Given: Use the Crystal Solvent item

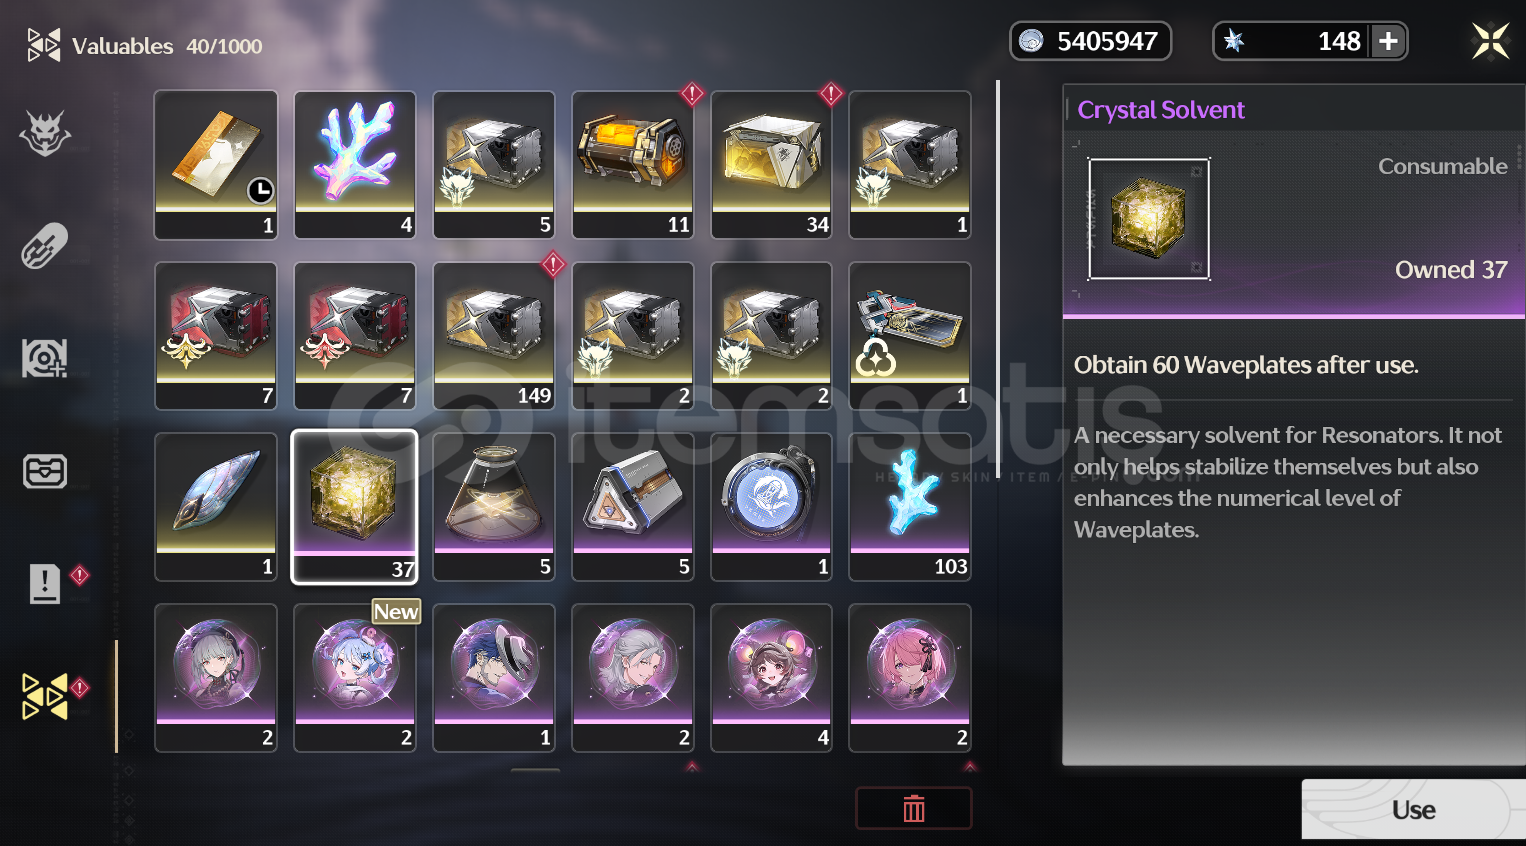Looking at the screenshot, I should pos(1413,809).
